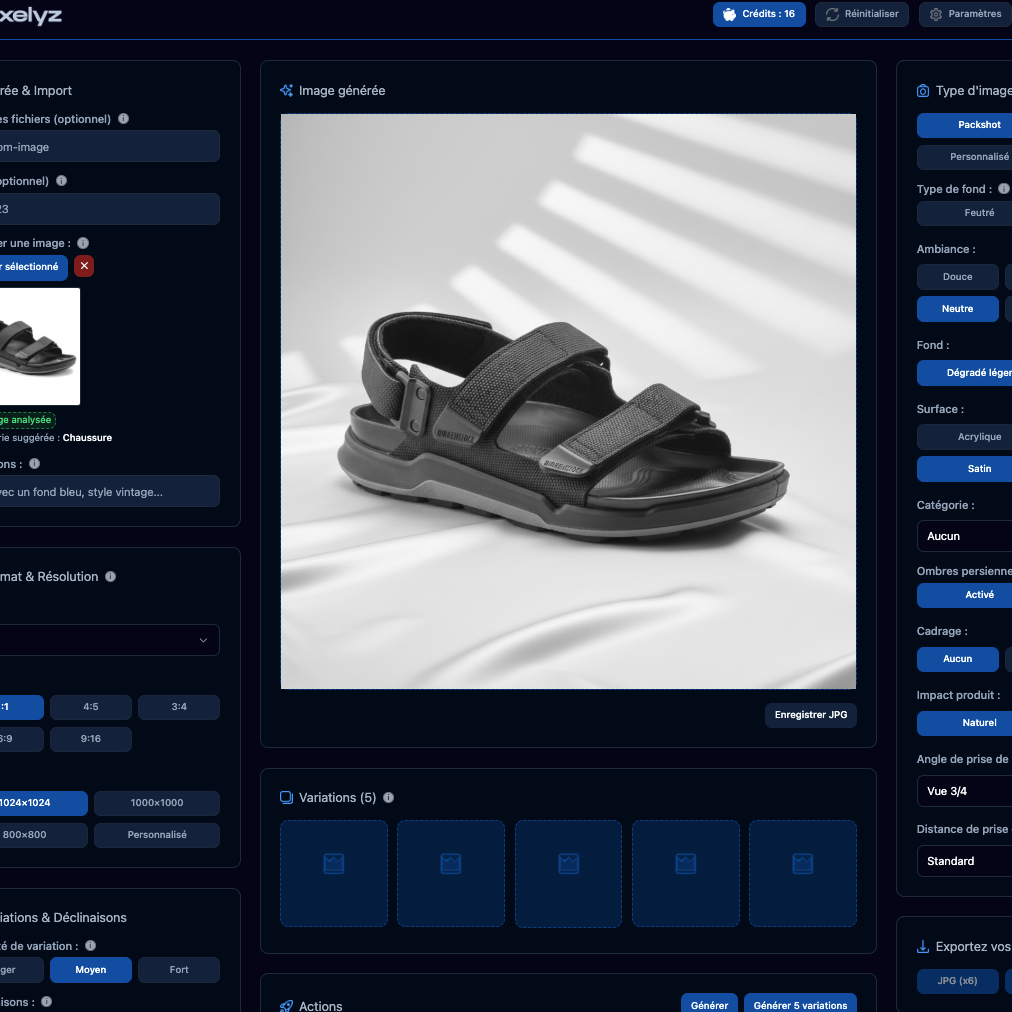Select the Satin surface option
This screenshot has width=1012, height=1012.
[x=965, y=469]
